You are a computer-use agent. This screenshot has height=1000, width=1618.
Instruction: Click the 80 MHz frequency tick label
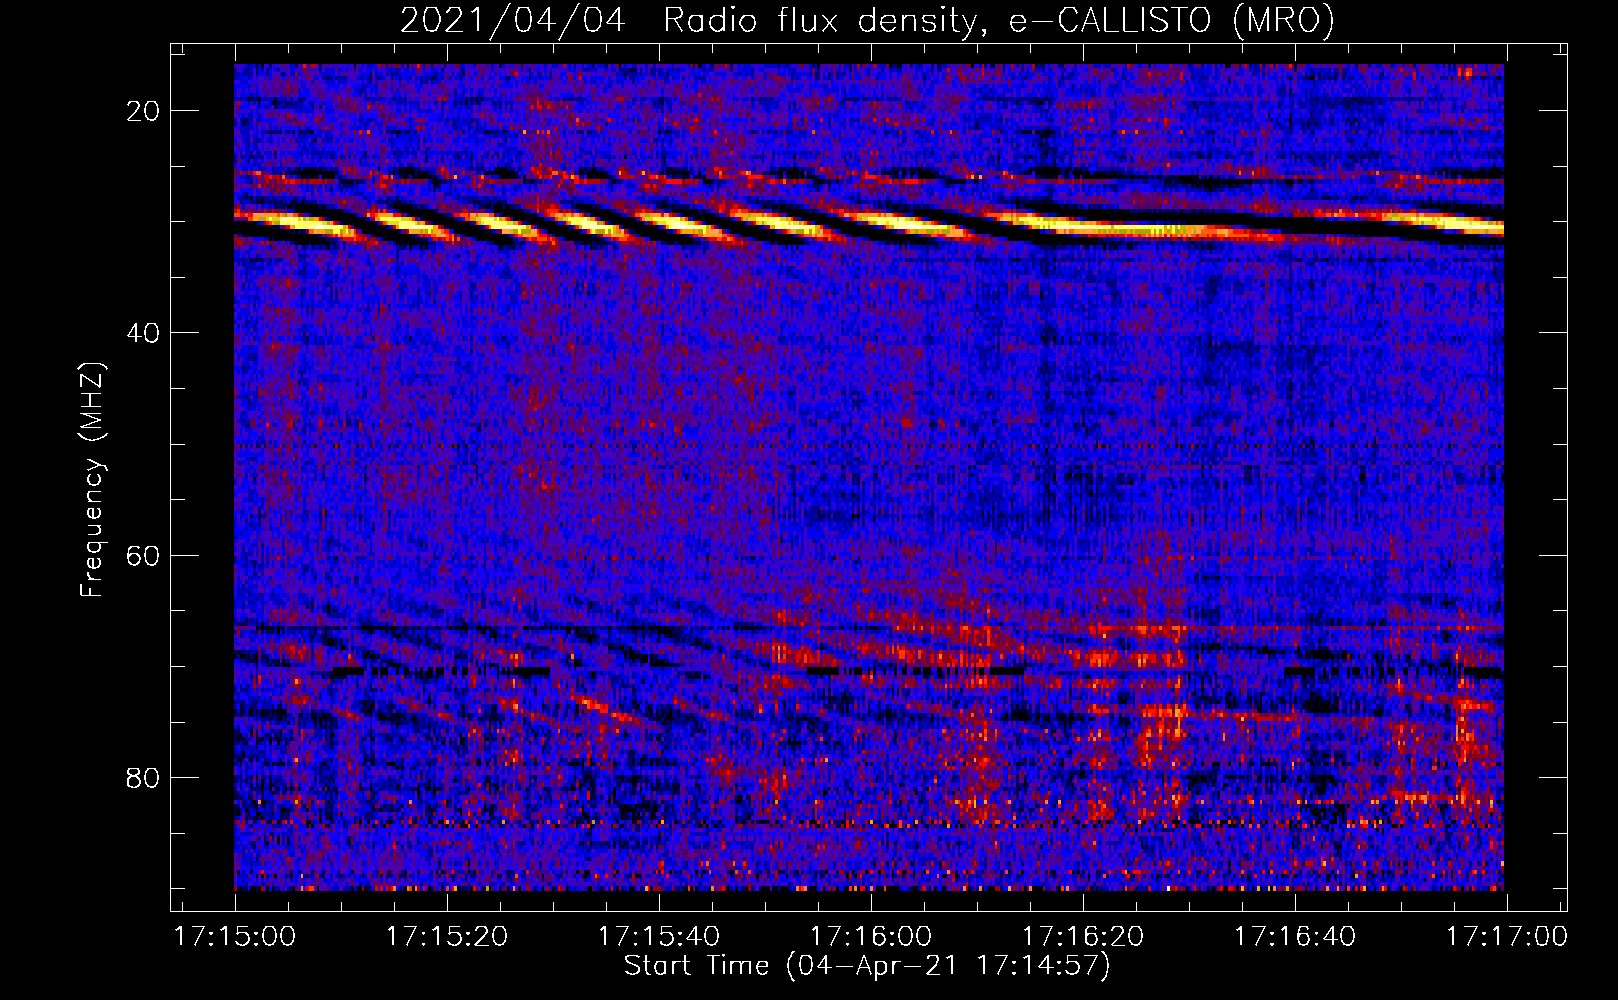[x=144, y=777]
